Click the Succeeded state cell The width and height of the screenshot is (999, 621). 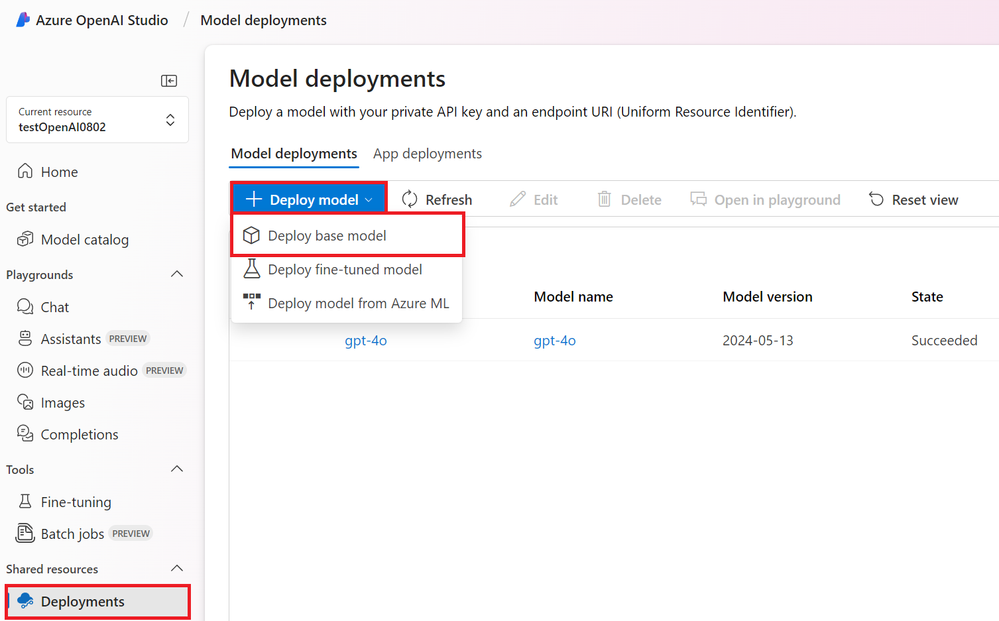tap(944, 340)
